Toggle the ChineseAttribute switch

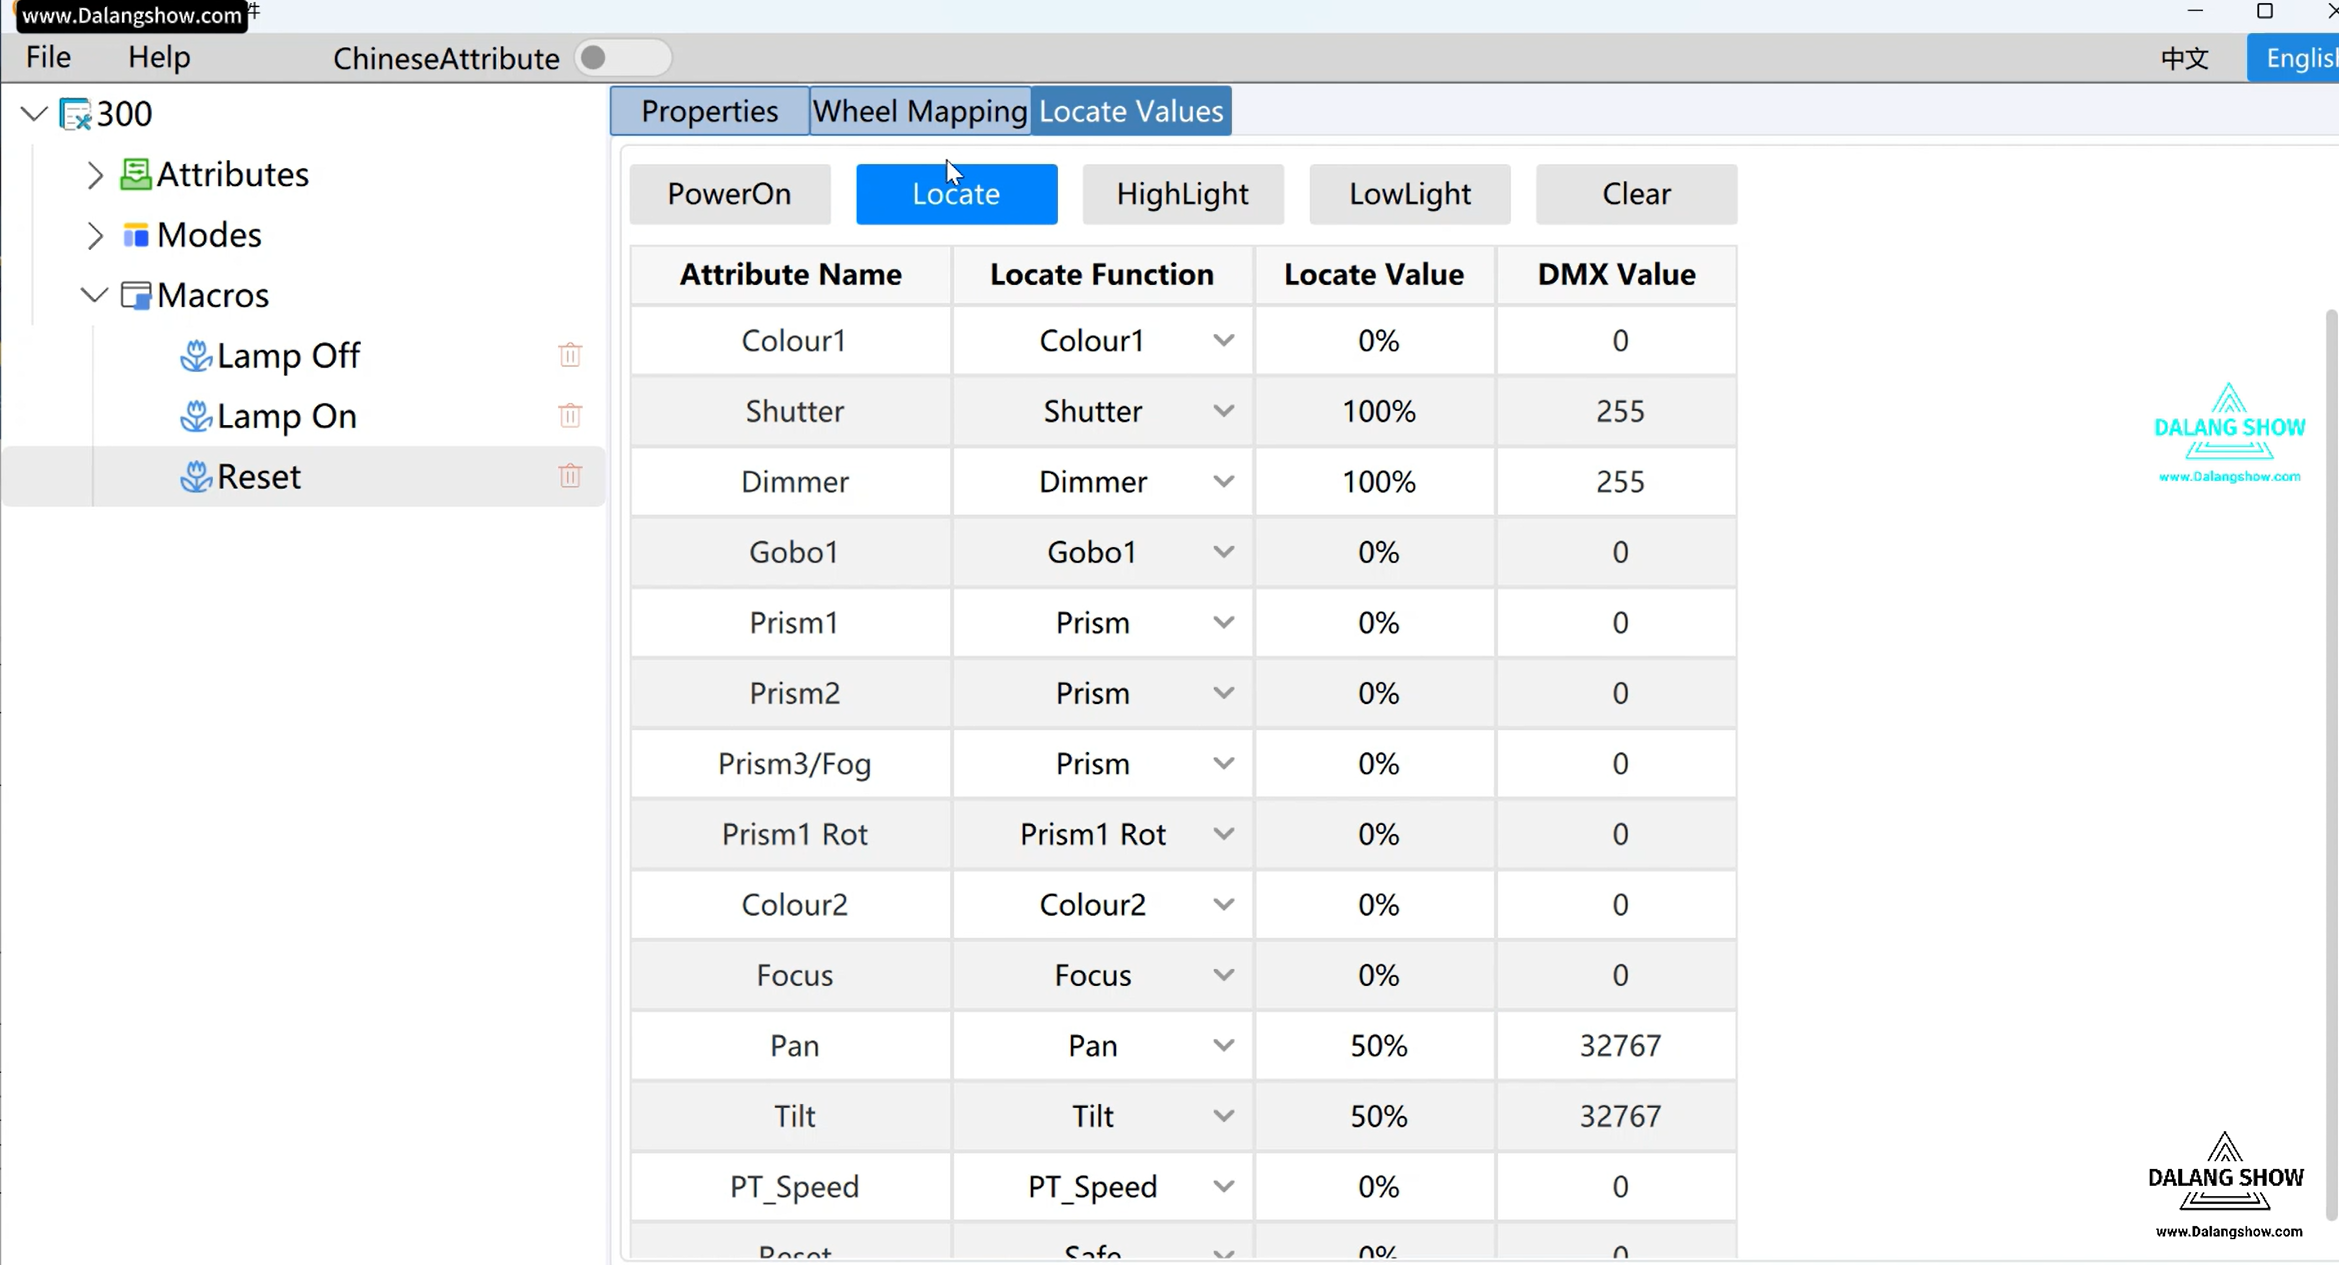622,58
